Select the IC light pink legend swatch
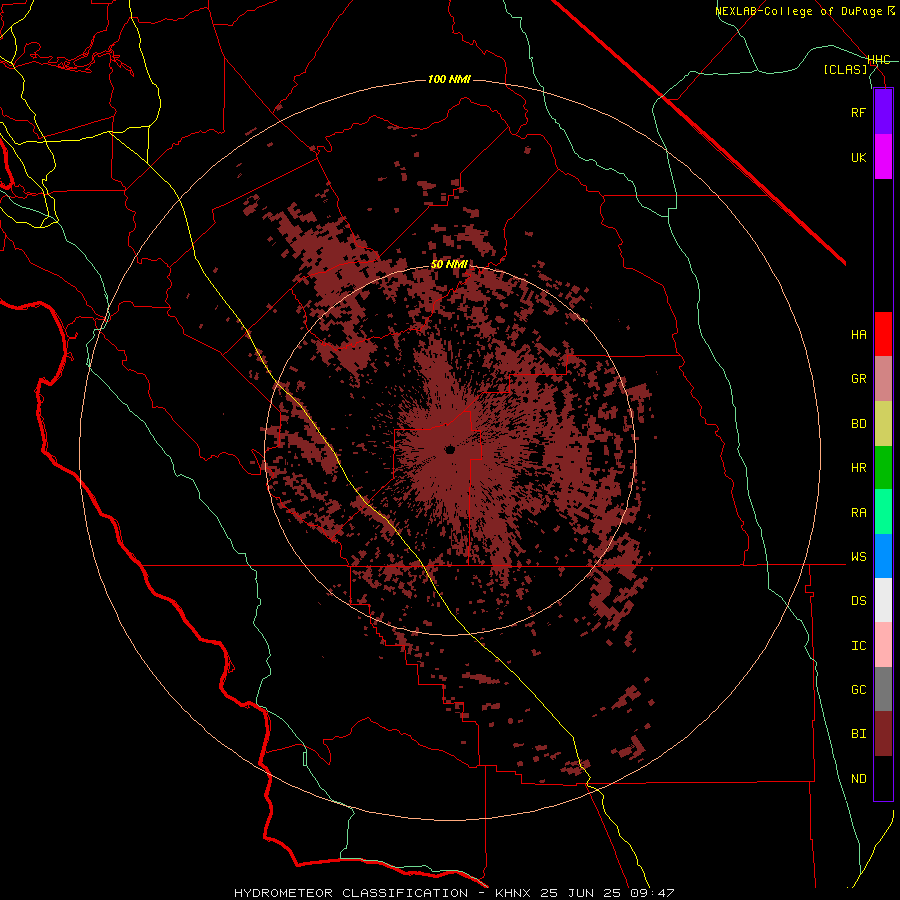This screenshot has height=900, width=900. (883, 645)
